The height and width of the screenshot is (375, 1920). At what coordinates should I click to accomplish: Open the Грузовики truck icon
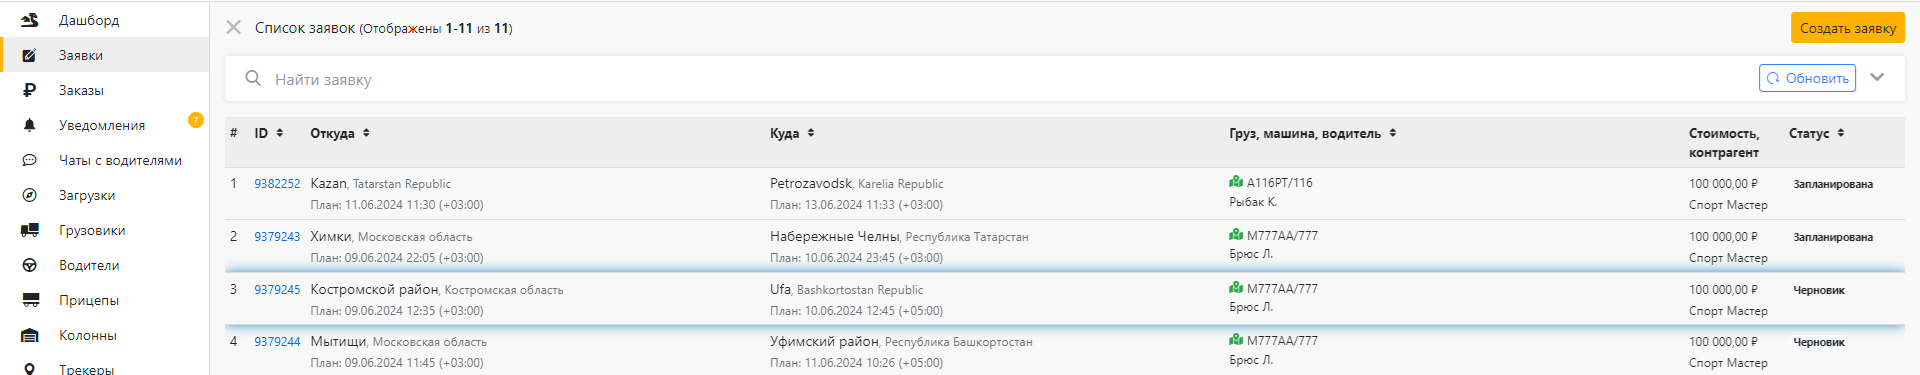(30, 230)
